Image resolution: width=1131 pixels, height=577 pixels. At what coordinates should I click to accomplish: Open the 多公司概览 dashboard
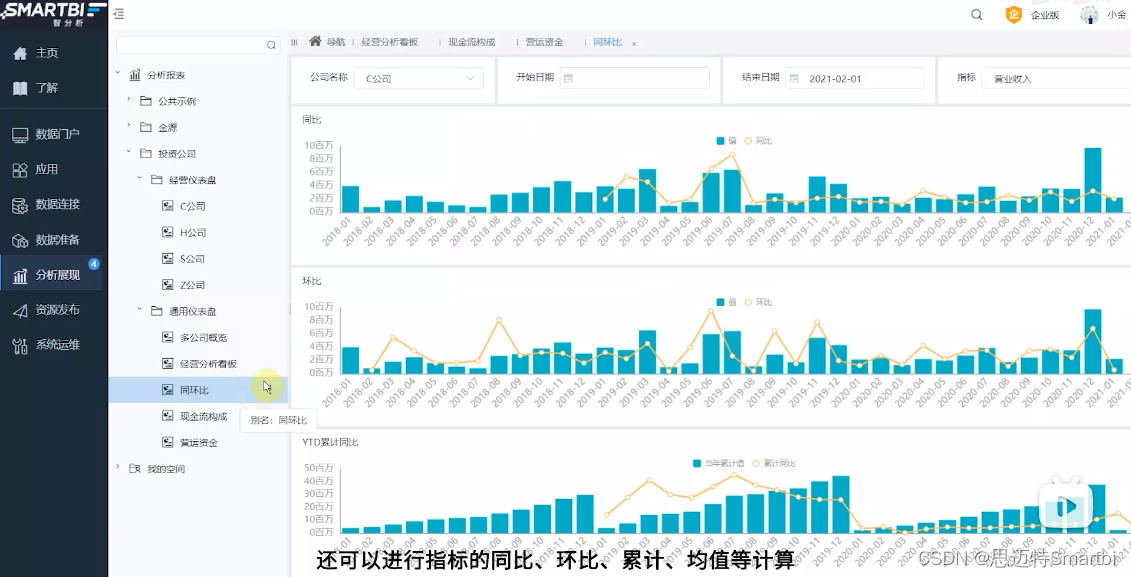tap(203, 338)
